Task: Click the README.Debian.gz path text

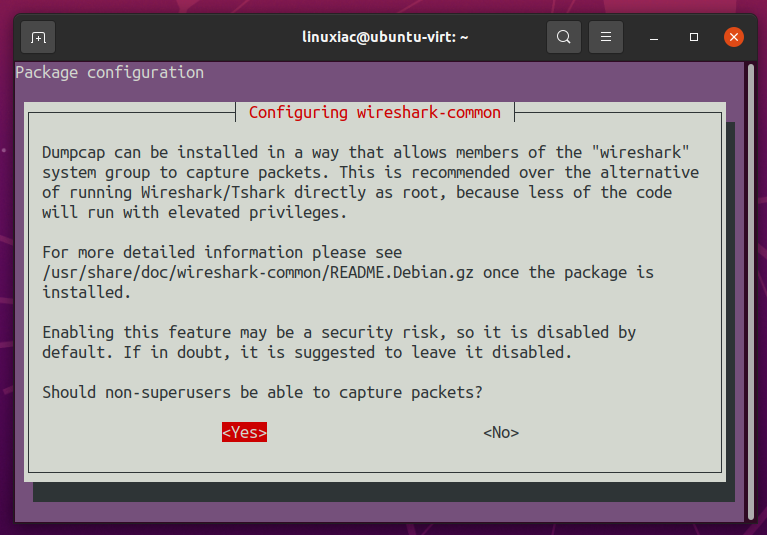Action: (x=258, y=272)
